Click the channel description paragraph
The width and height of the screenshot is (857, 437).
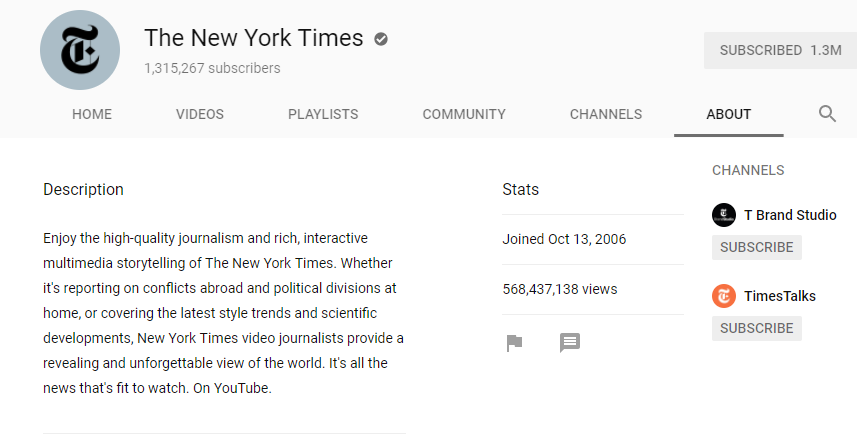click(x=224, y=313)
